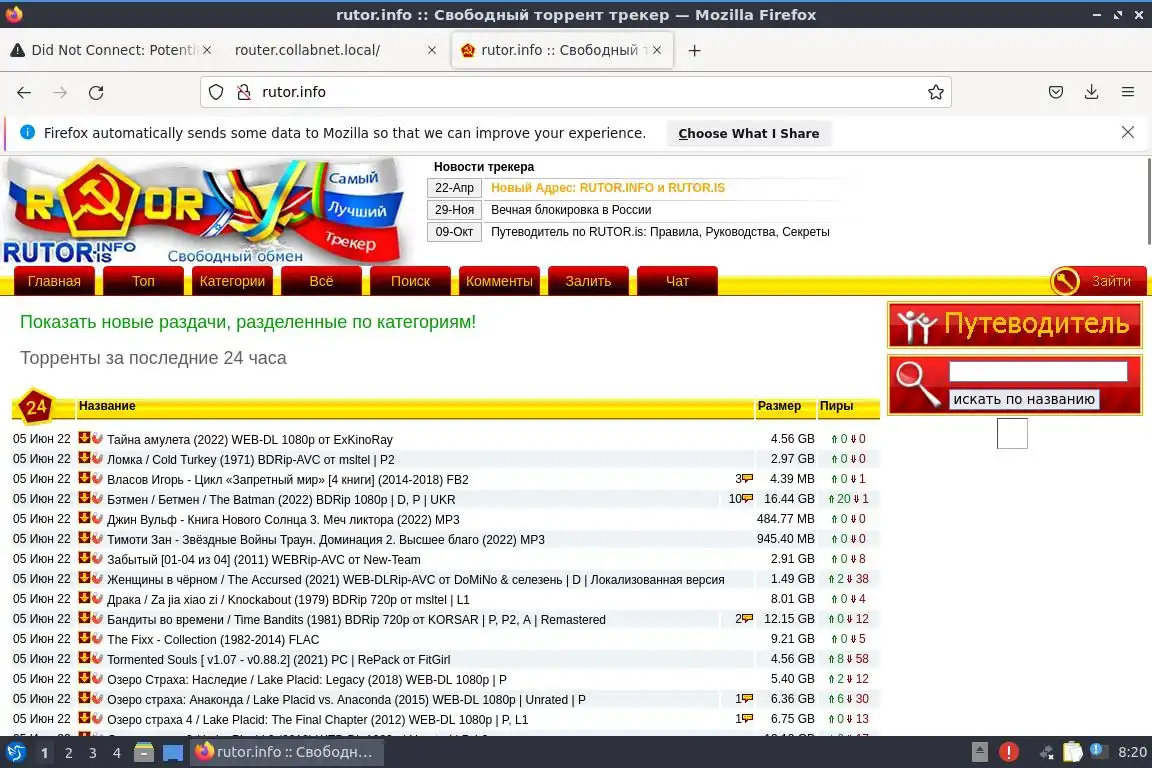
Task: Click the искать по названию search button
Action: pyautogui.click(x=1024, y=399)
